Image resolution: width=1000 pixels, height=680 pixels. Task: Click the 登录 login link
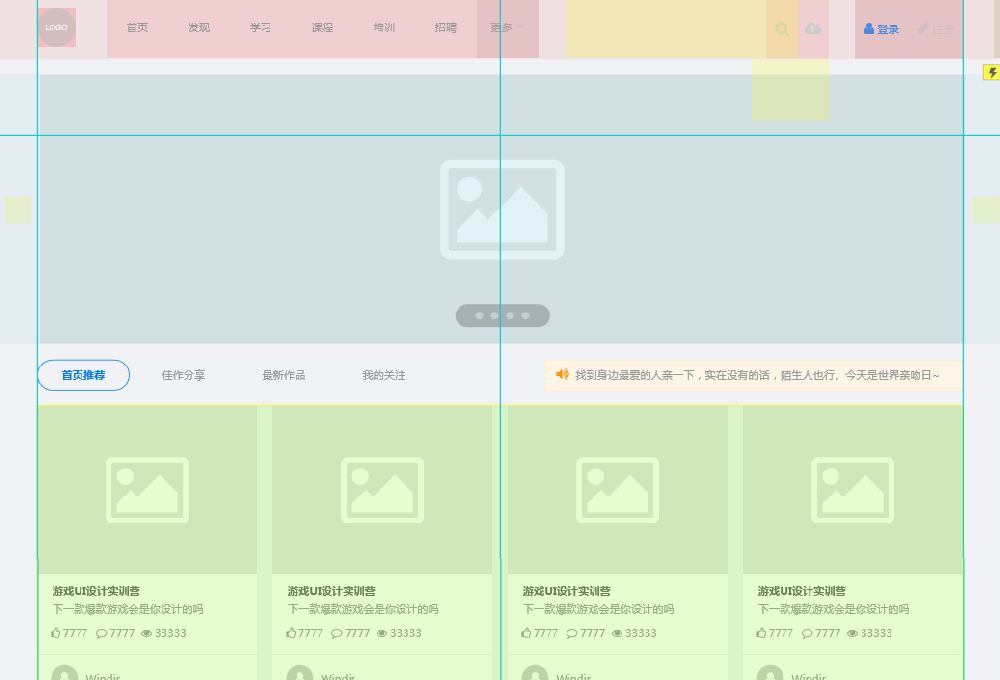point(881,29)
